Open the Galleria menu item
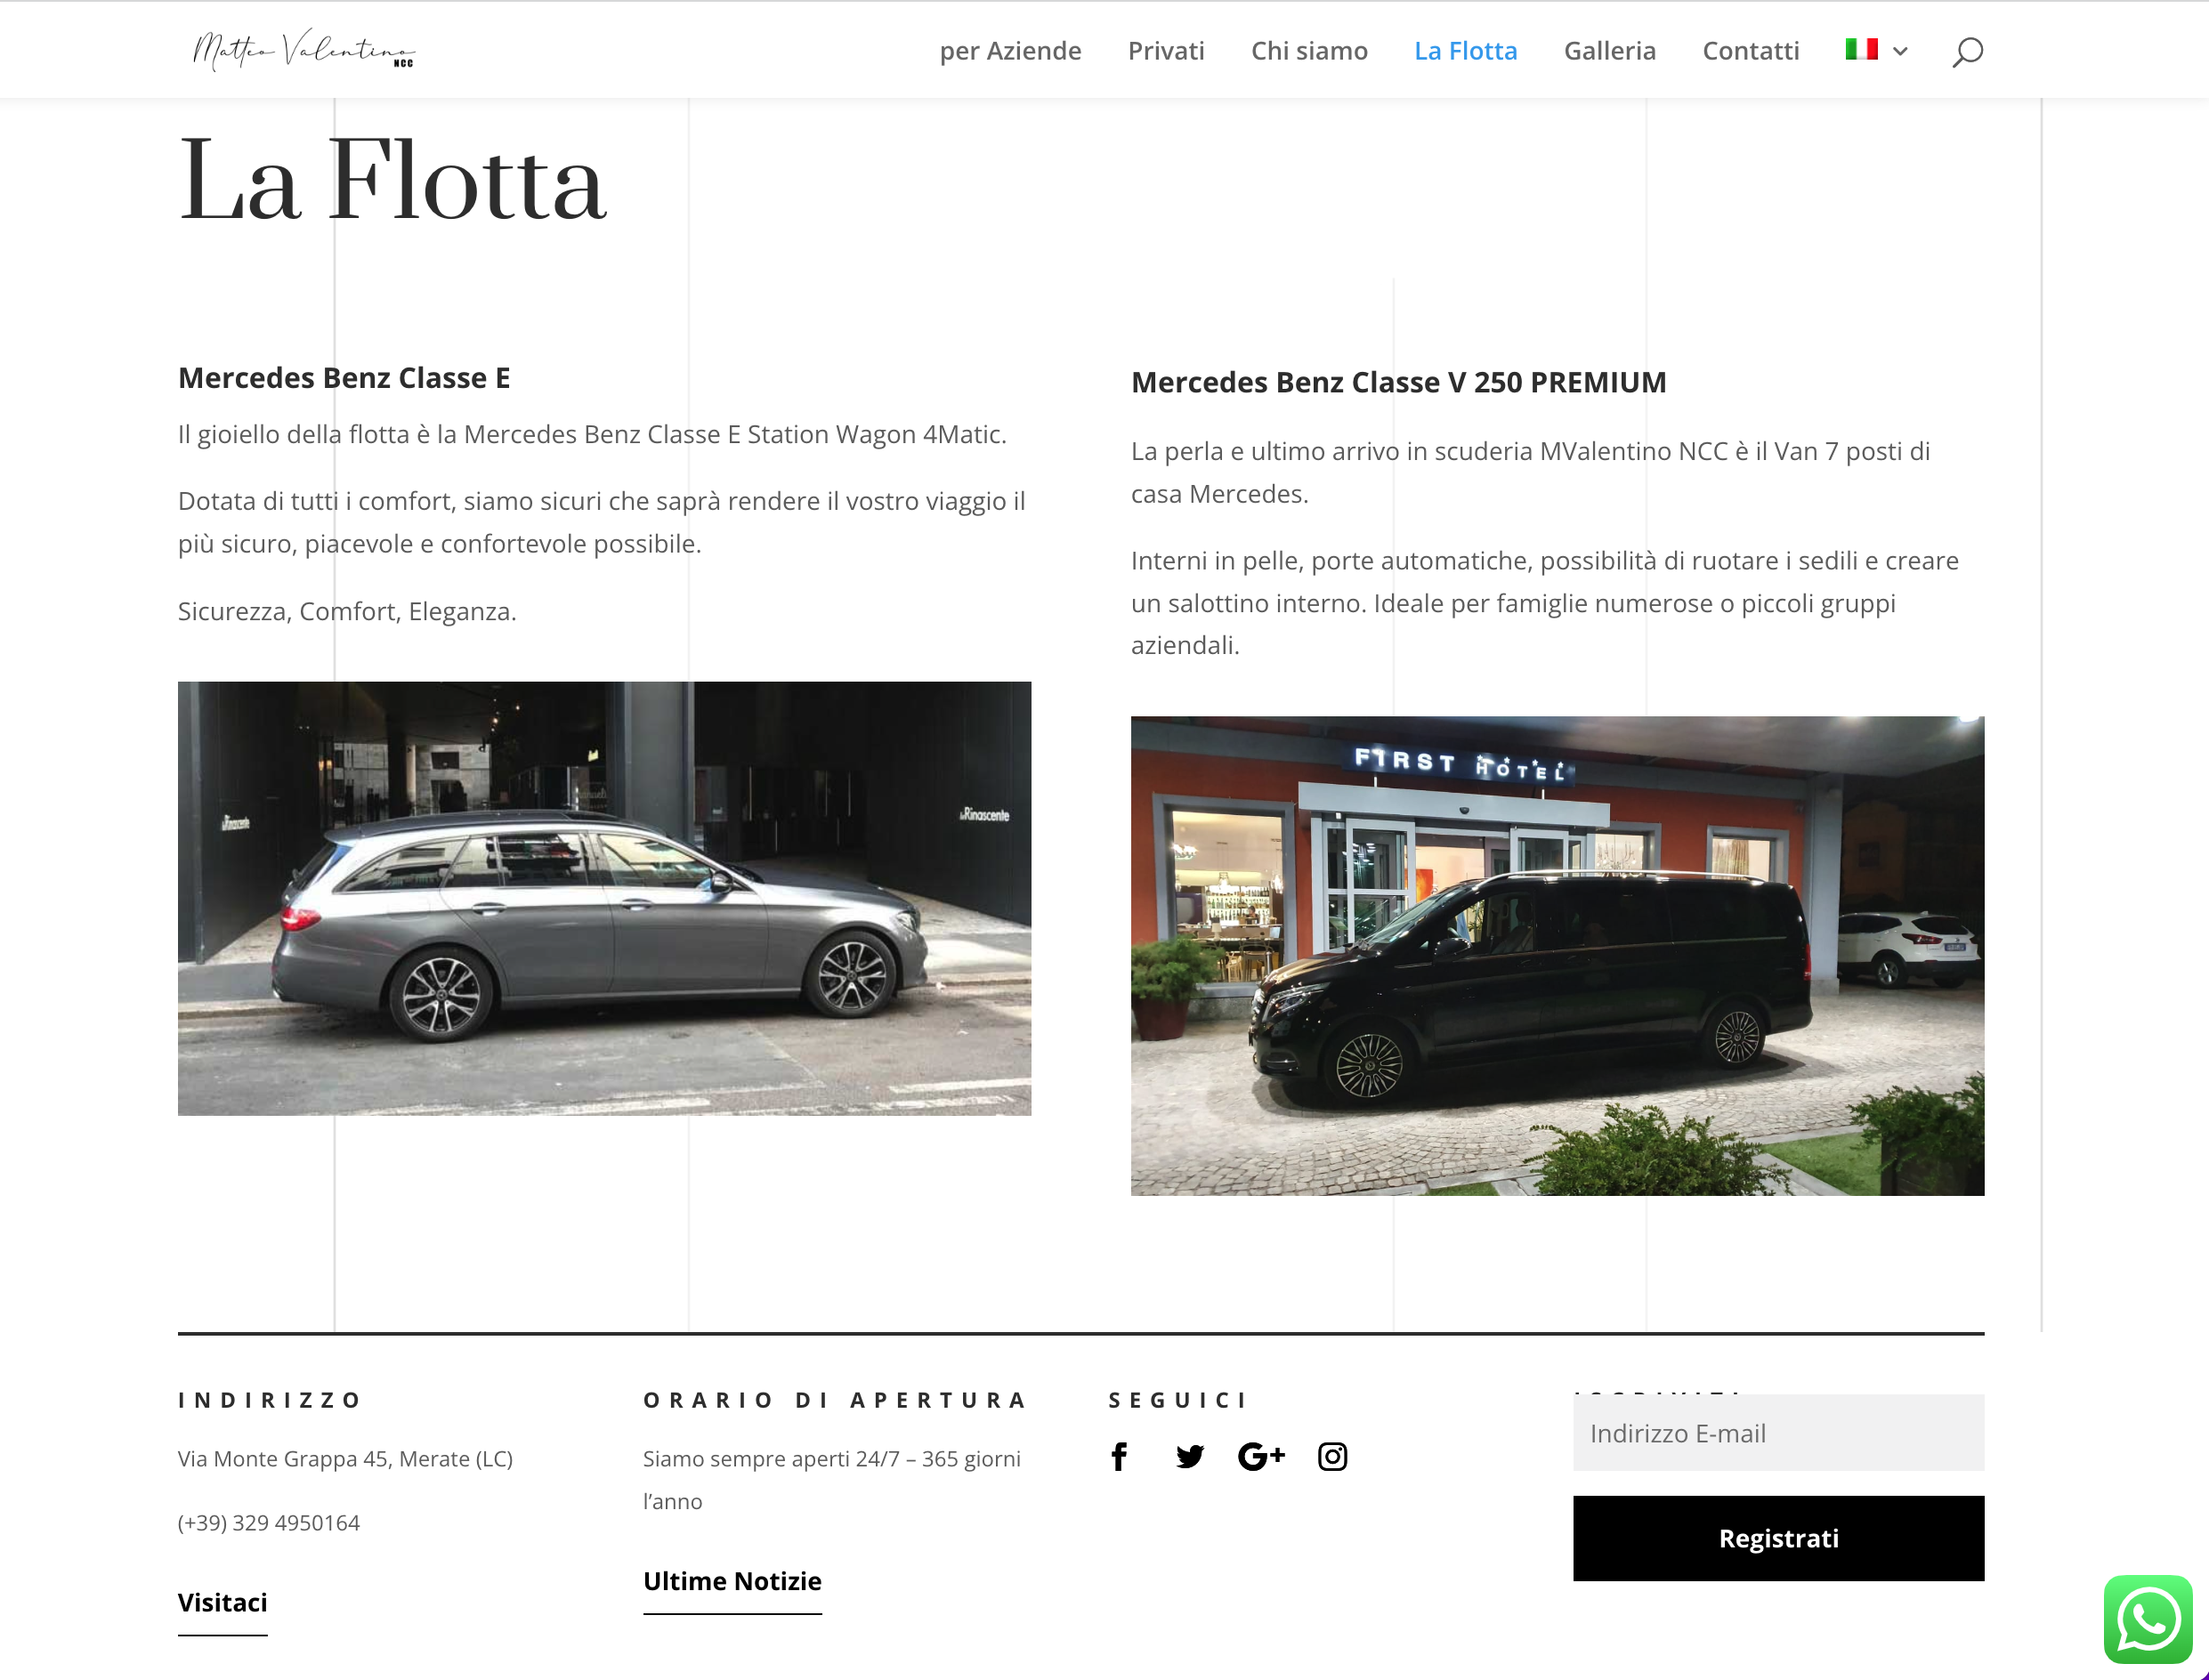 (x=1609, y=51)
